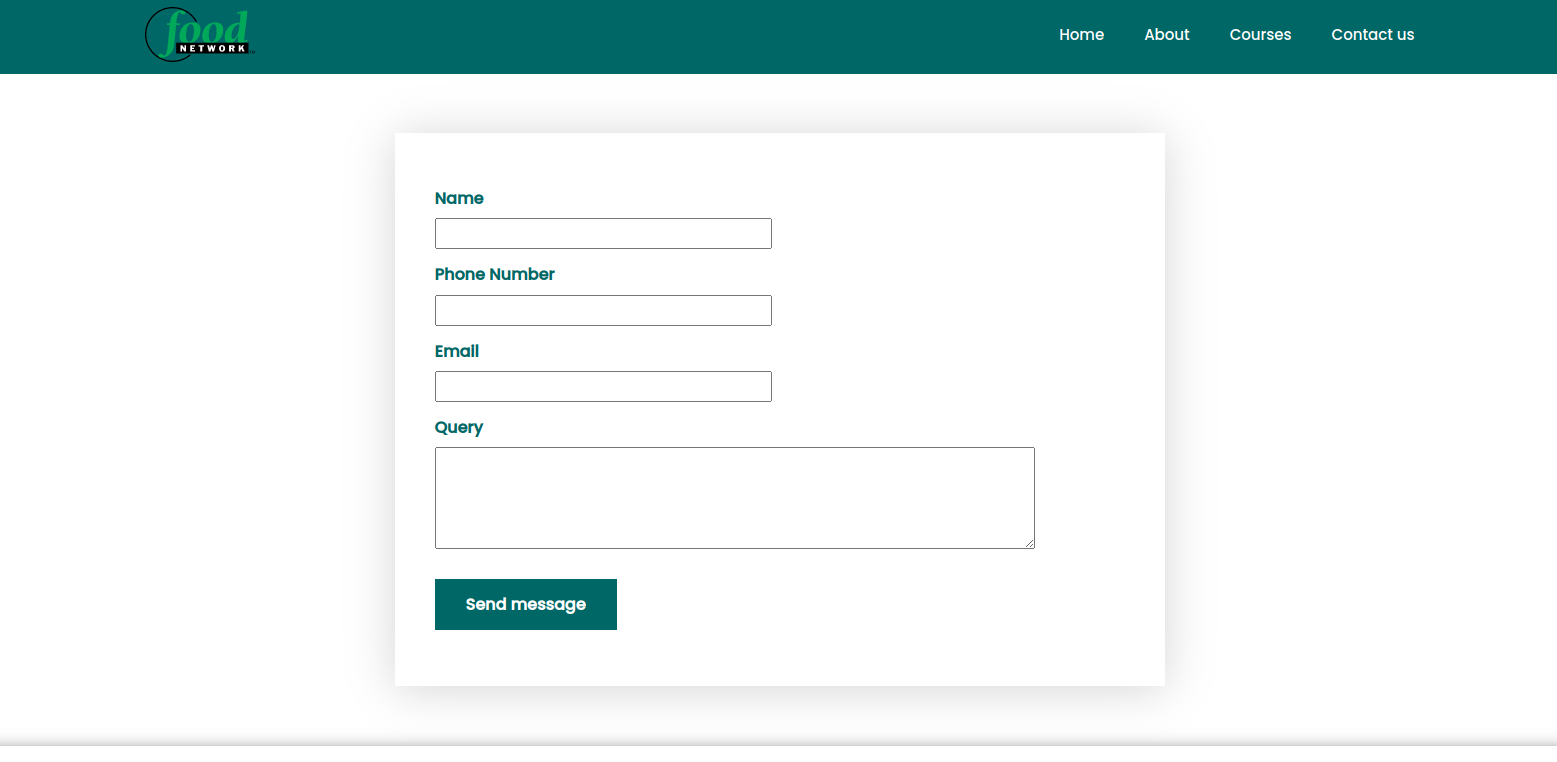Click the Food Network logo
The height and width of the screenshot is (762, 1557).
199,34
